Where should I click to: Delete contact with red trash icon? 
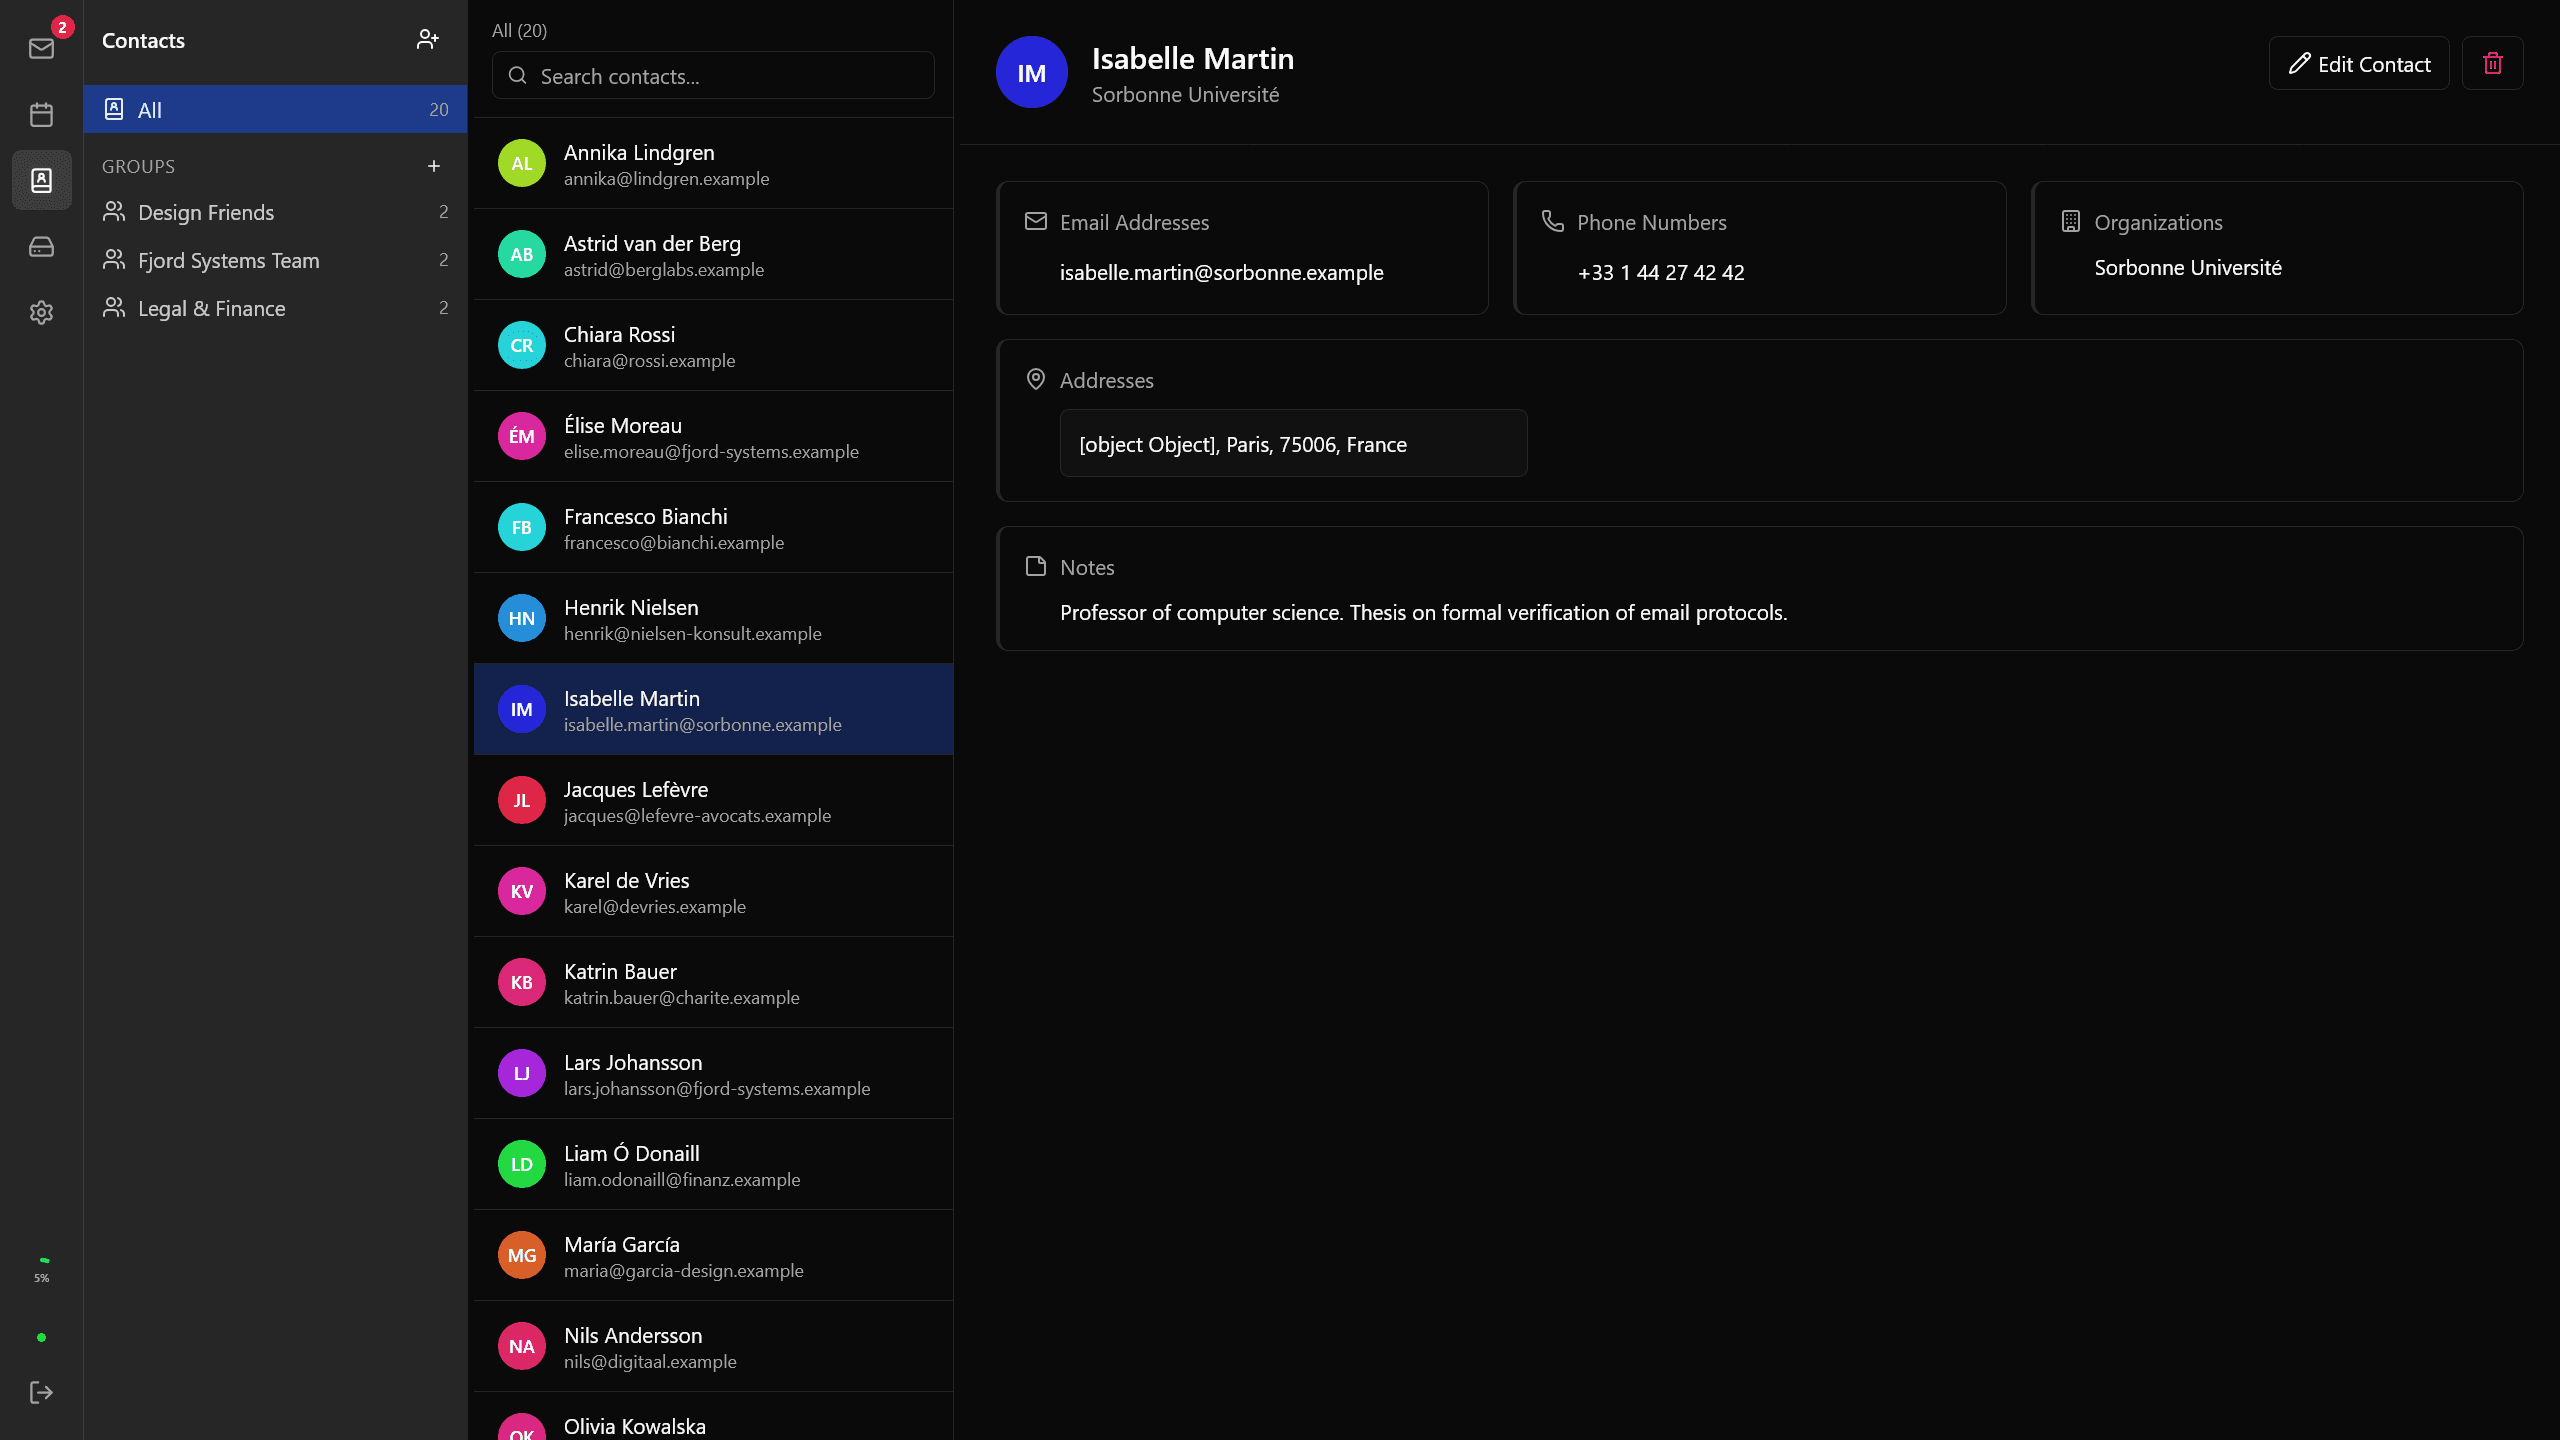click(x=2492, y=64)
